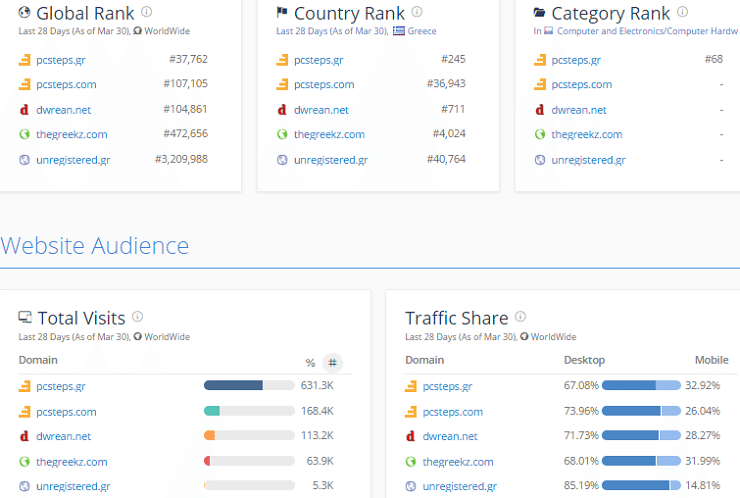Click the folder icon beside Category Rank
This screenshot has height=498, width=740.
(x=539, y=12)
